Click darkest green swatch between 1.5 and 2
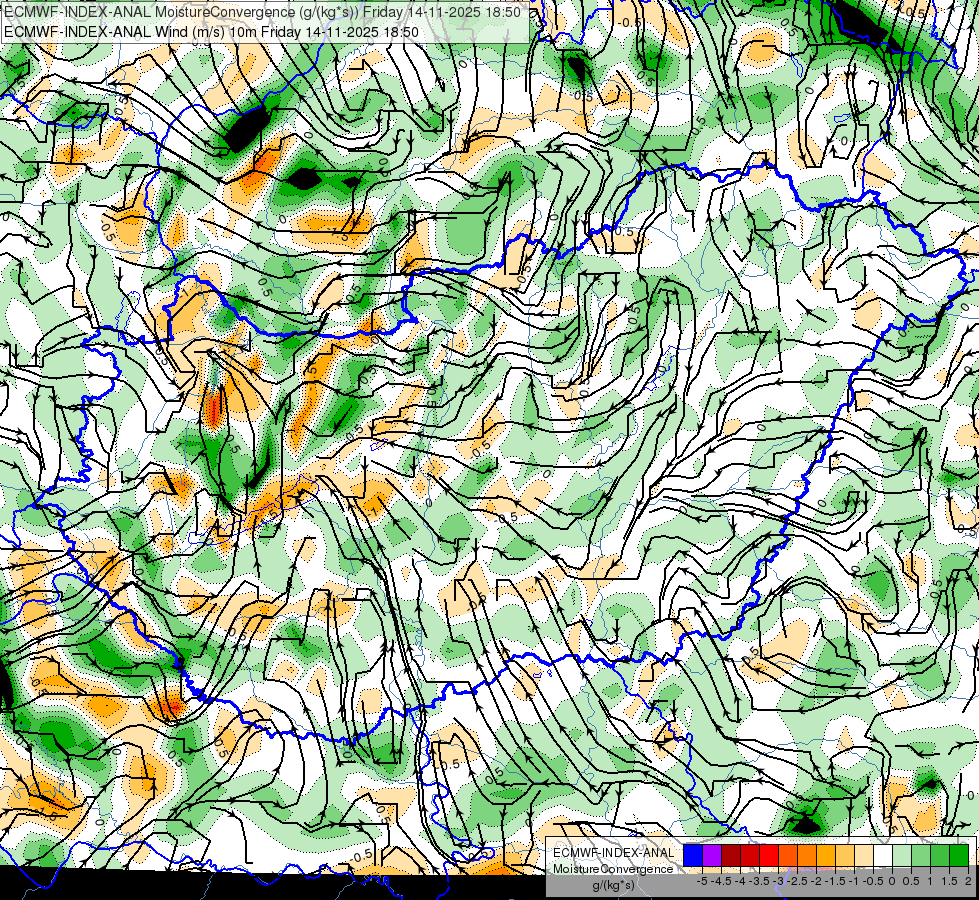Image resolution: width=979 pixels, height=900 pixels. tap(959, 856)
